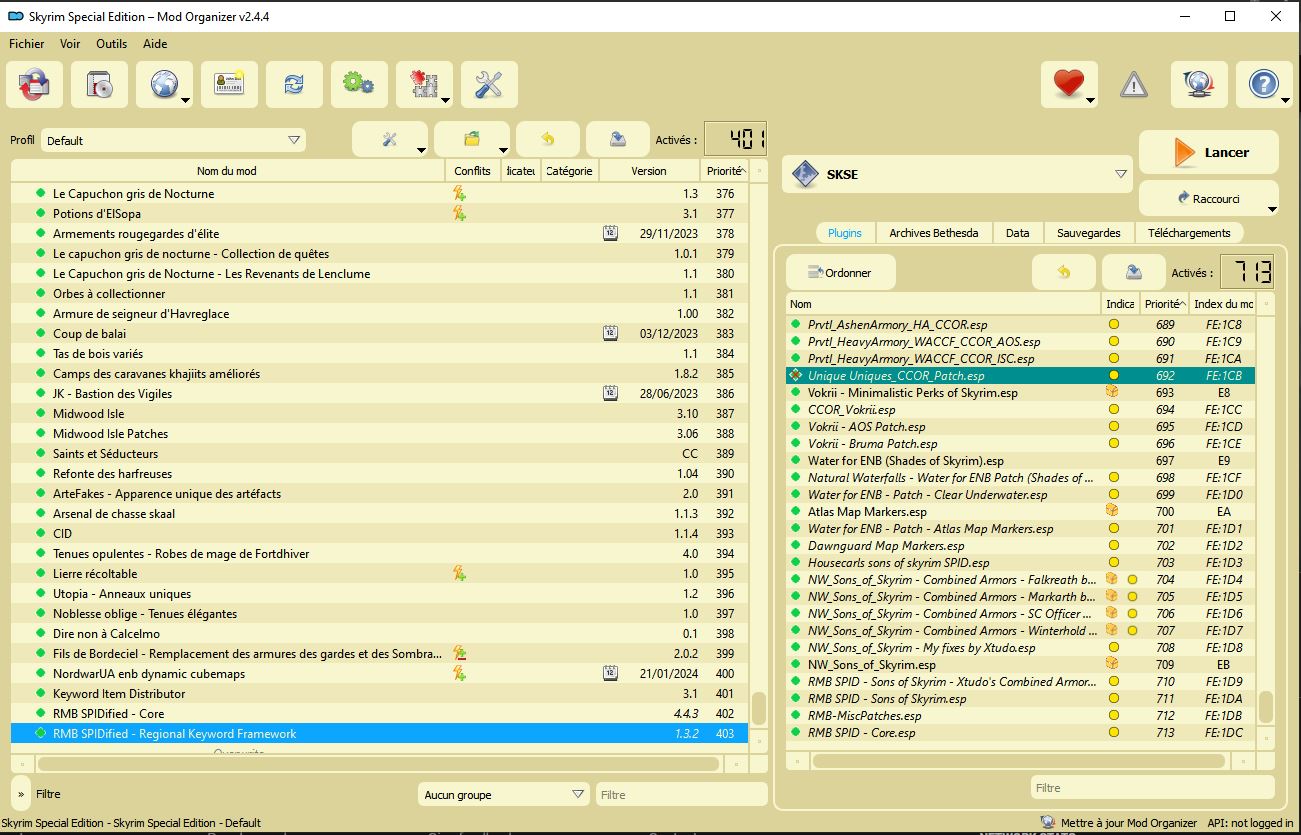Viewport: 1301px width, 835px height.
Task: Click mod list create backup icon
Action: point(618,140)
